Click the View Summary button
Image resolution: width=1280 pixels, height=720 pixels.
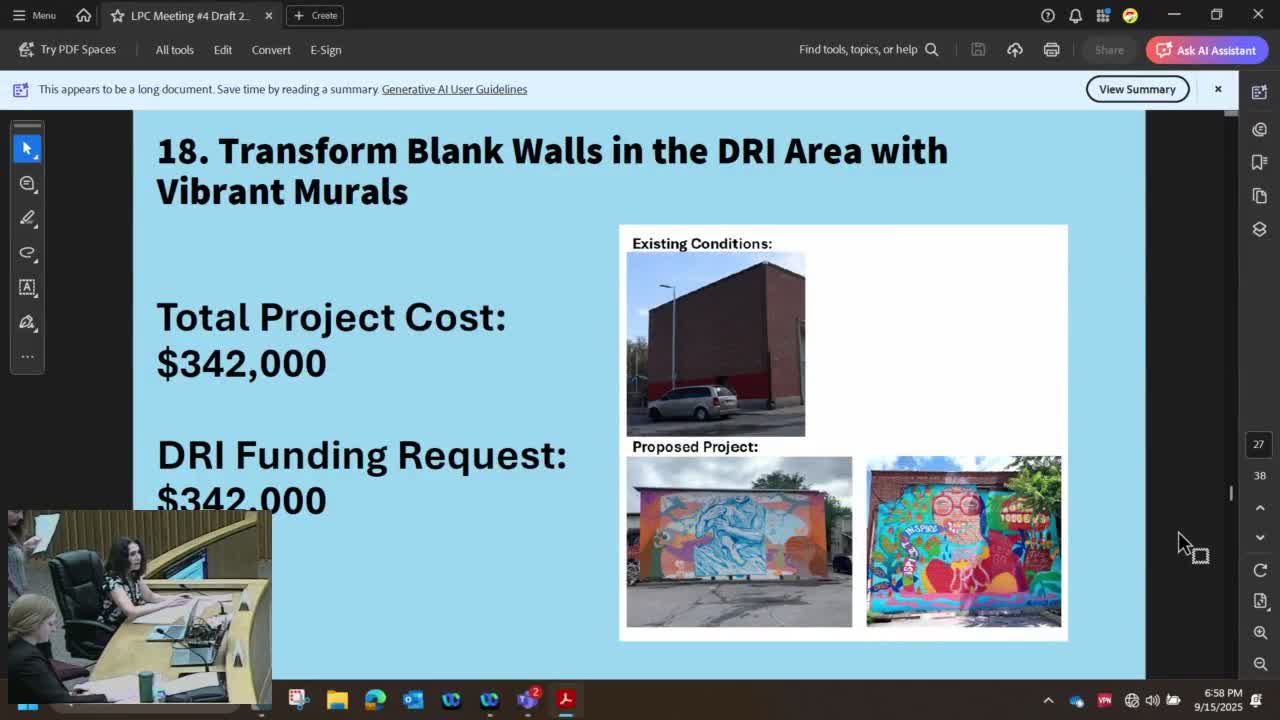point(1137,89)
